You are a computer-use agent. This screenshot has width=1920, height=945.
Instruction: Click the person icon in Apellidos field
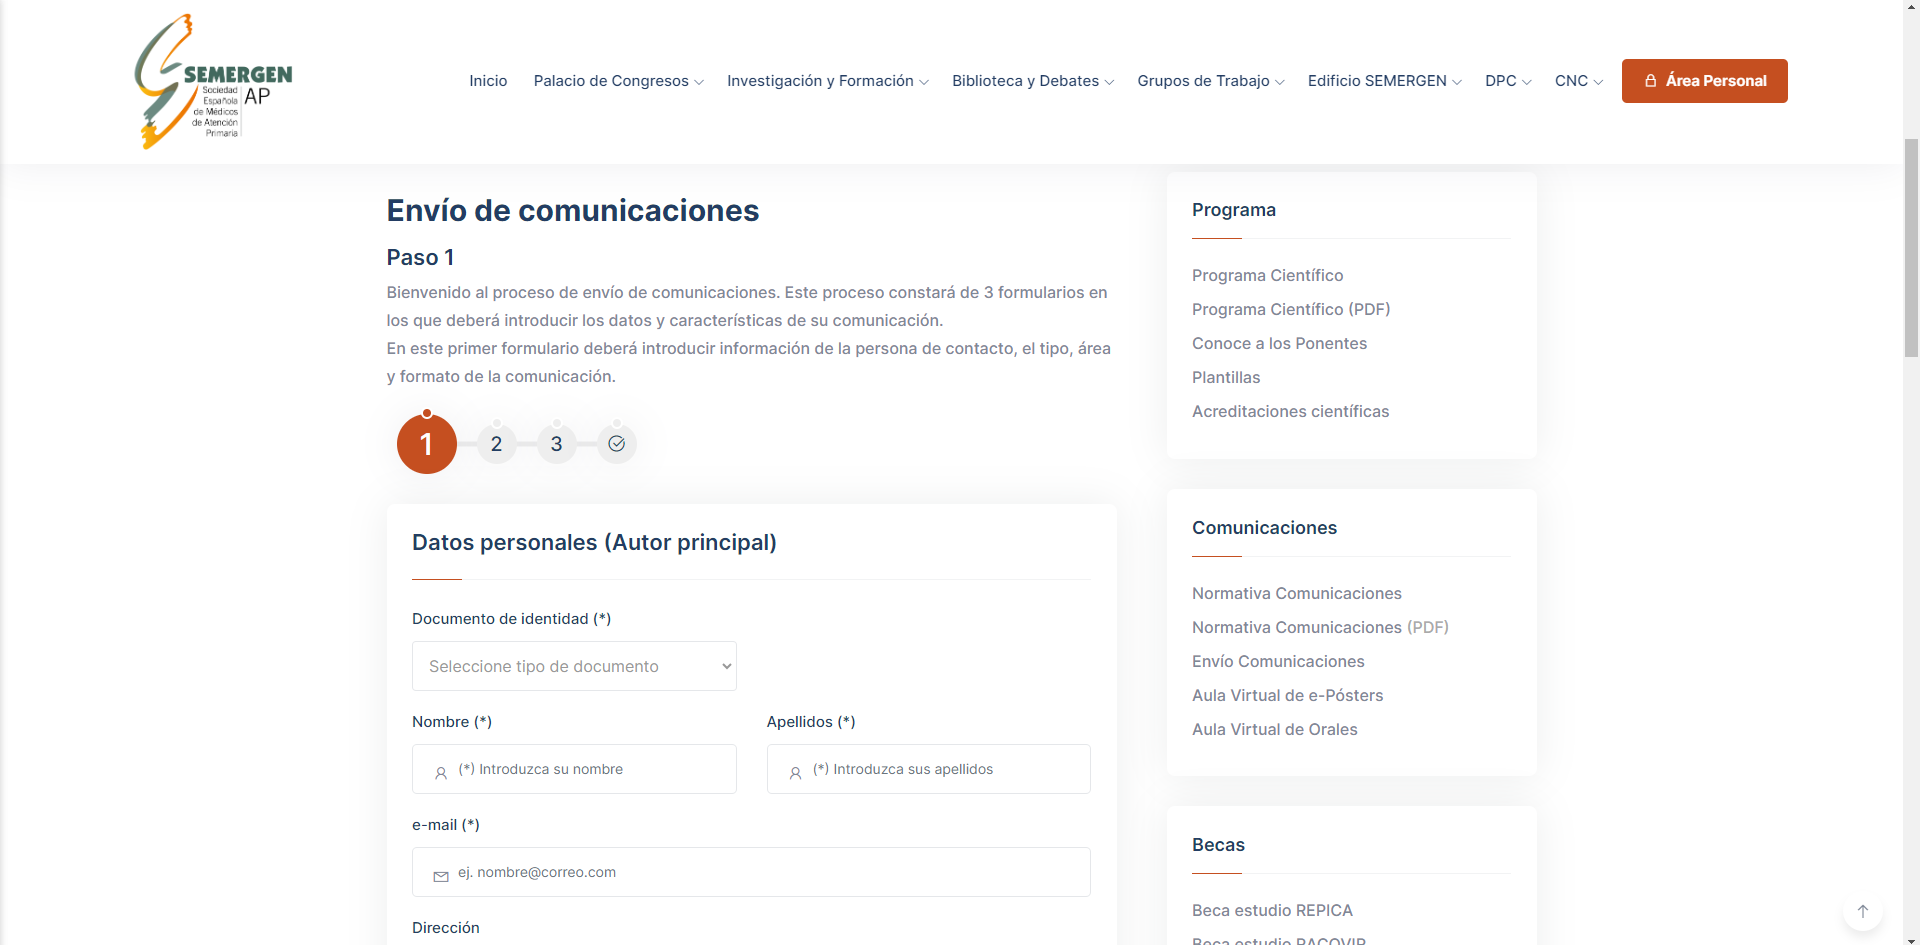point(795,773)
